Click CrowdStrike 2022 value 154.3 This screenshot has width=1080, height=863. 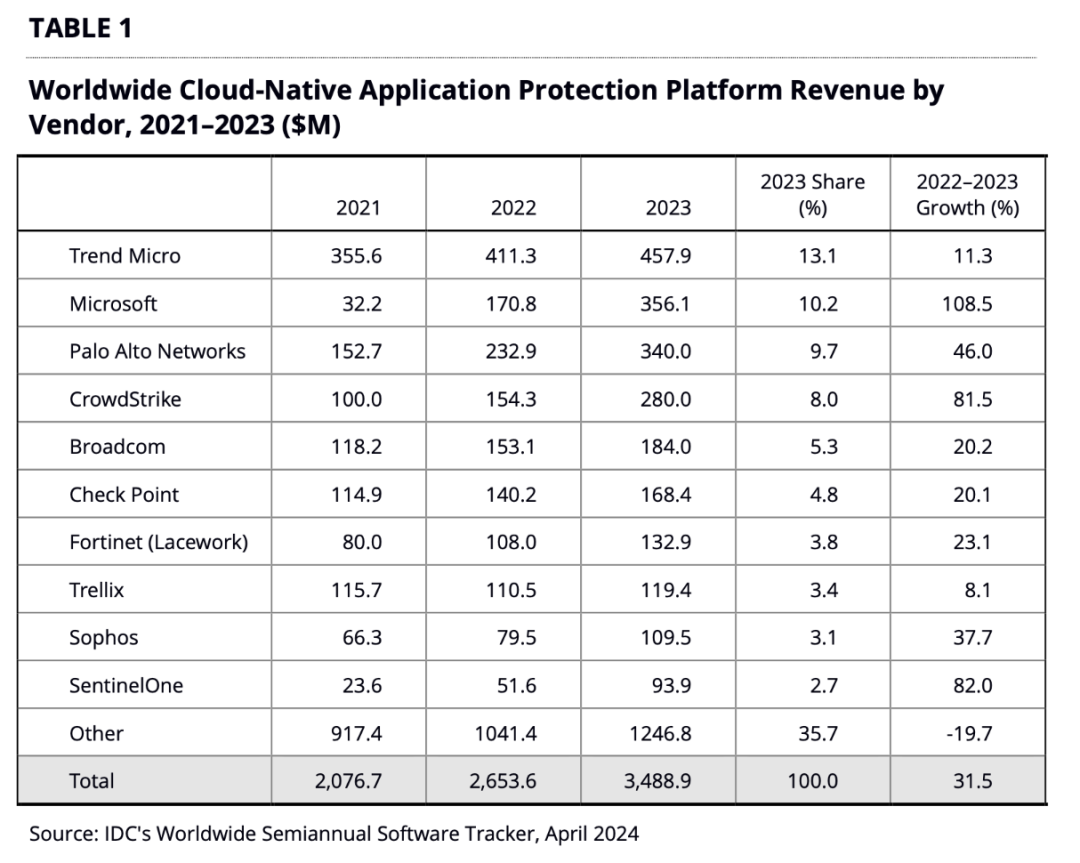[x=510, y=399]
